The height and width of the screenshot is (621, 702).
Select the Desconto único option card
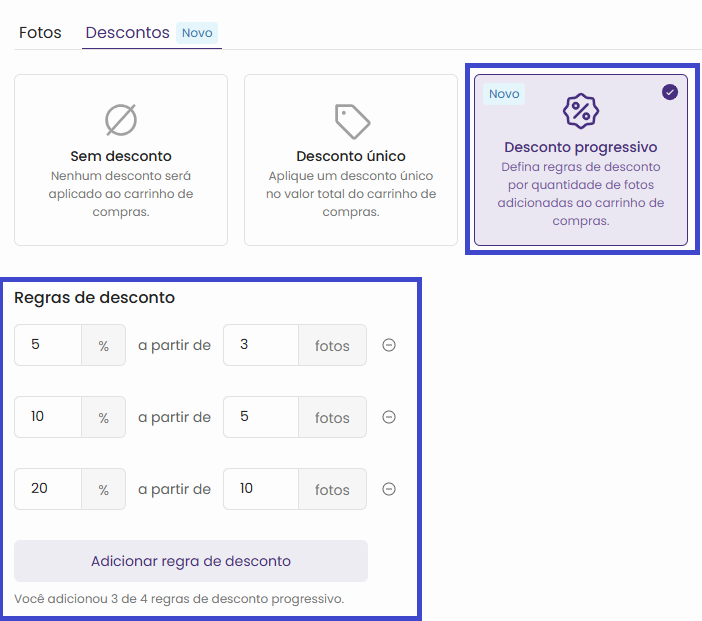click(x=351, y=160)
